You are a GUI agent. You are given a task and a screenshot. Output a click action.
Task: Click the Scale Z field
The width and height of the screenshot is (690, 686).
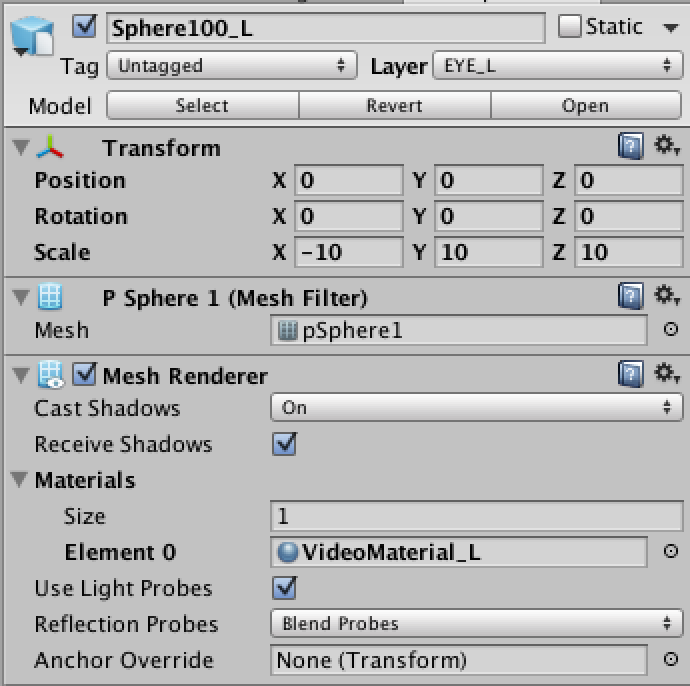click(628, 252)
